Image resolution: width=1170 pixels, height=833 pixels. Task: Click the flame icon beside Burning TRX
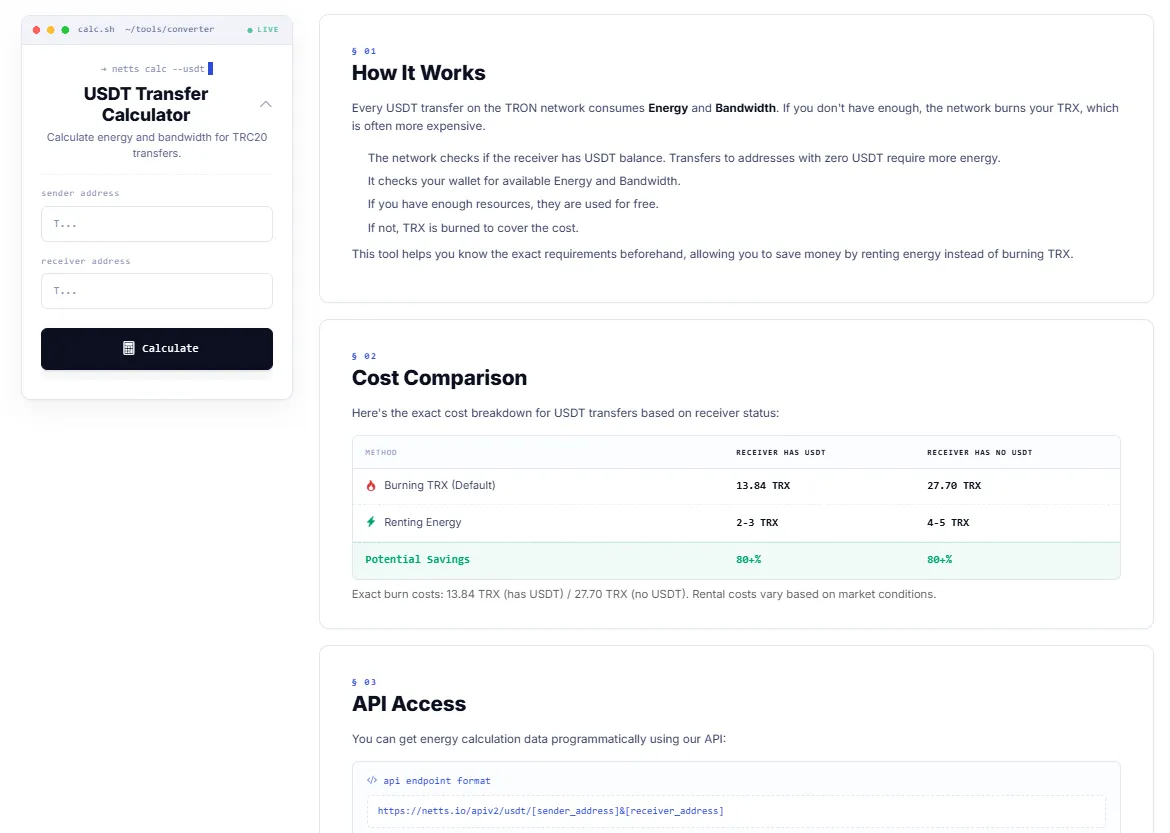[x=371, y=485]
